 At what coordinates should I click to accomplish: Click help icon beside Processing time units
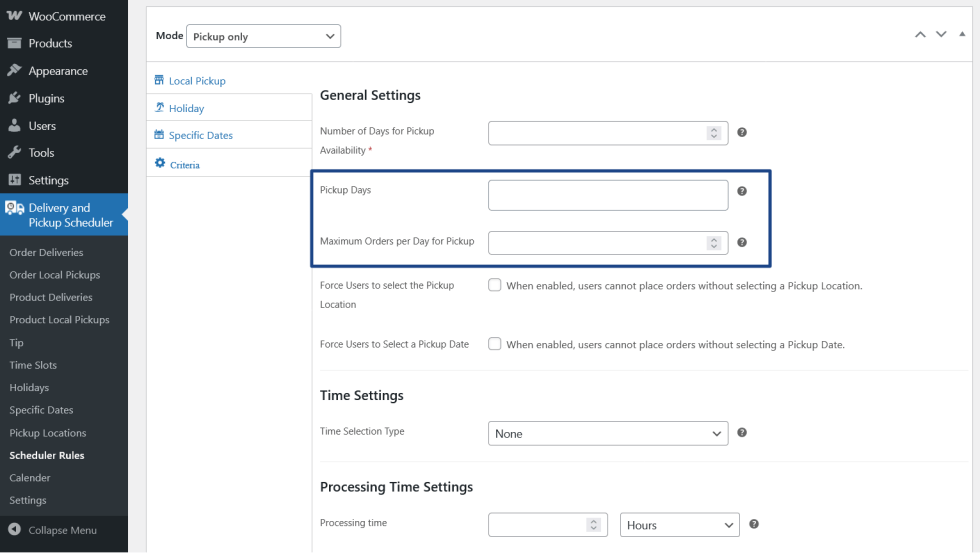754,524
